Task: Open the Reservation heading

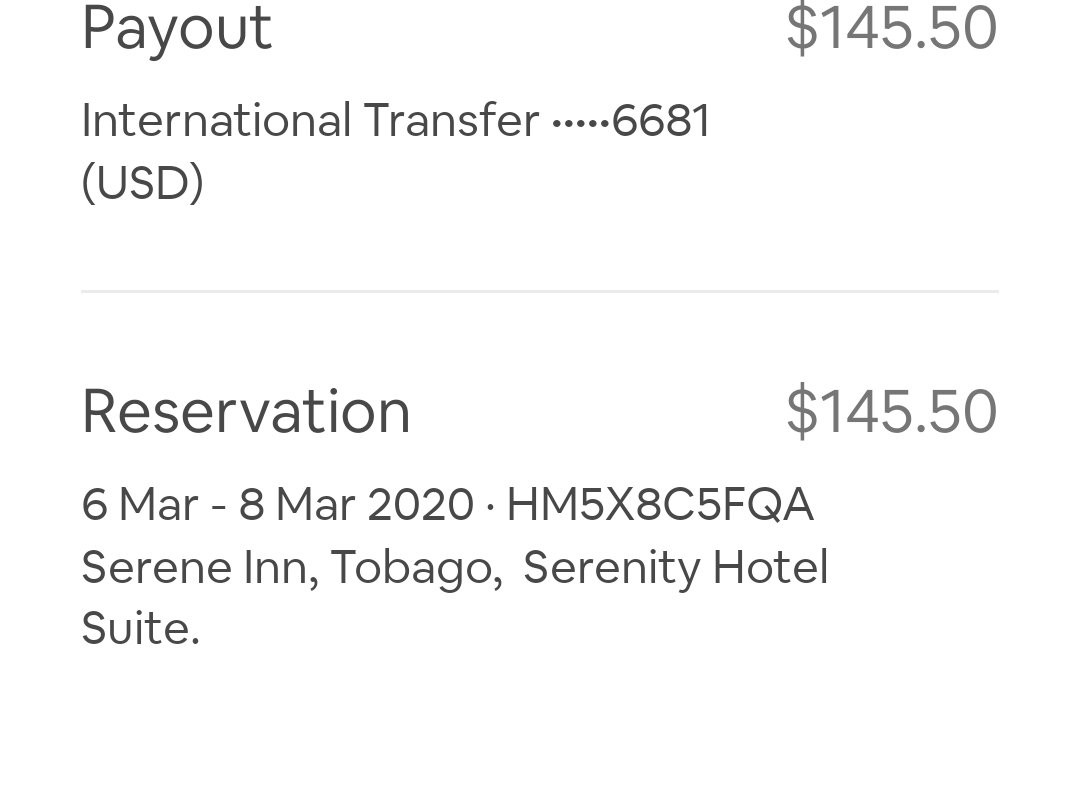Action: pos(246,411)
